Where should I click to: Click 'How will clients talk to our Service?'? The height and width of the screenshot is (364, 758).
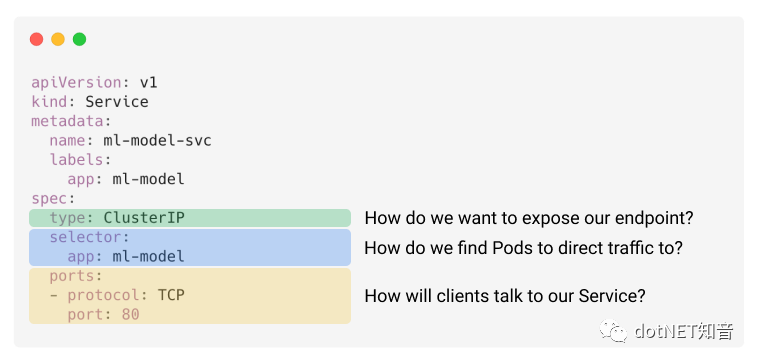coord(505,296)
